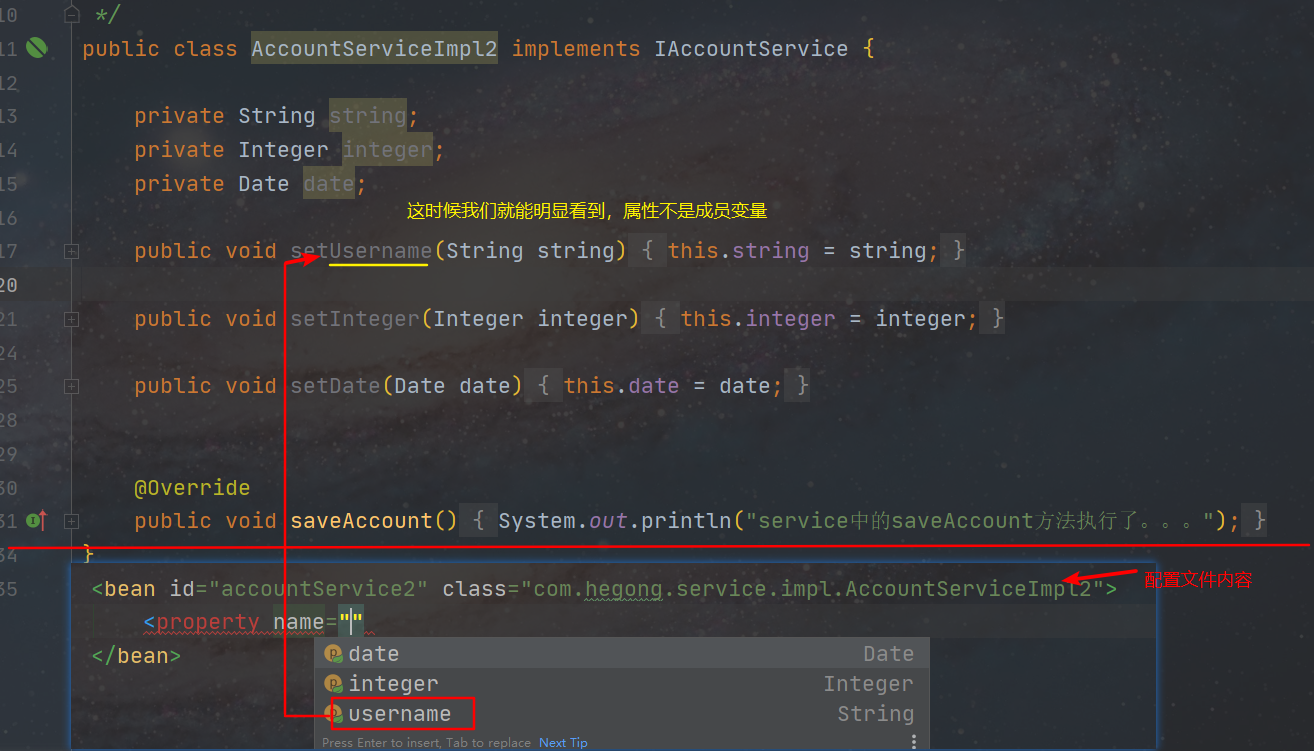Expand the folded saveAccount method

point(71,521)
